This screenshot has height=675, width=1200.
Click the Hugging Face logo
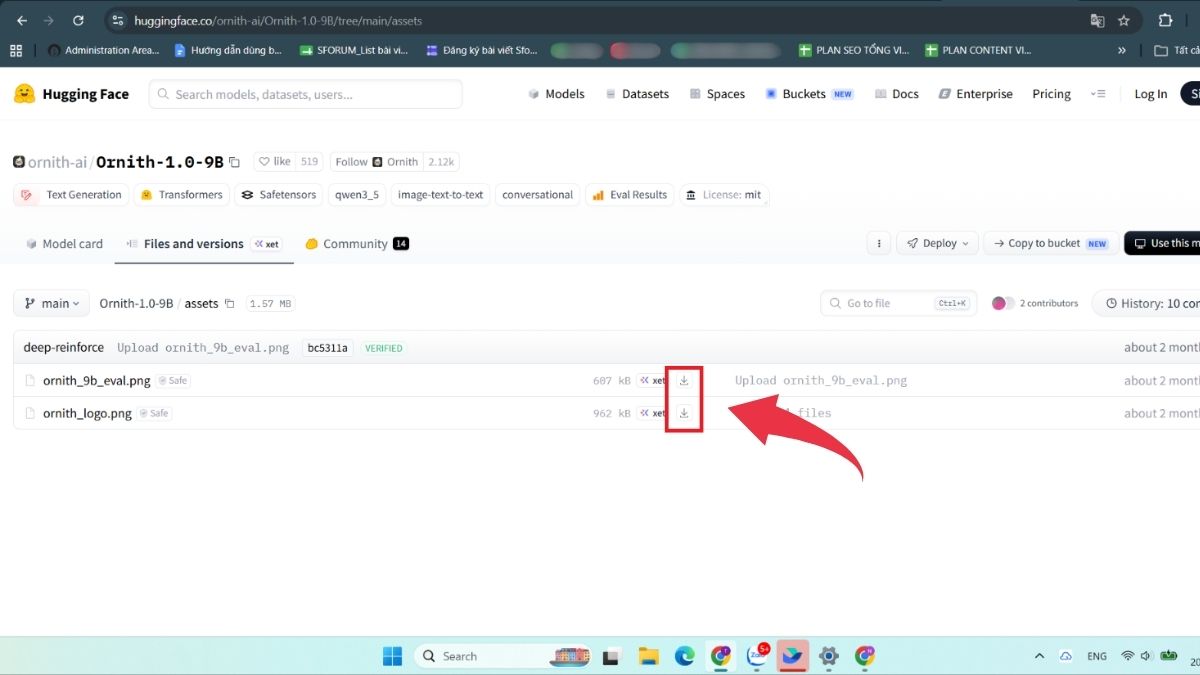click(71, 94)
